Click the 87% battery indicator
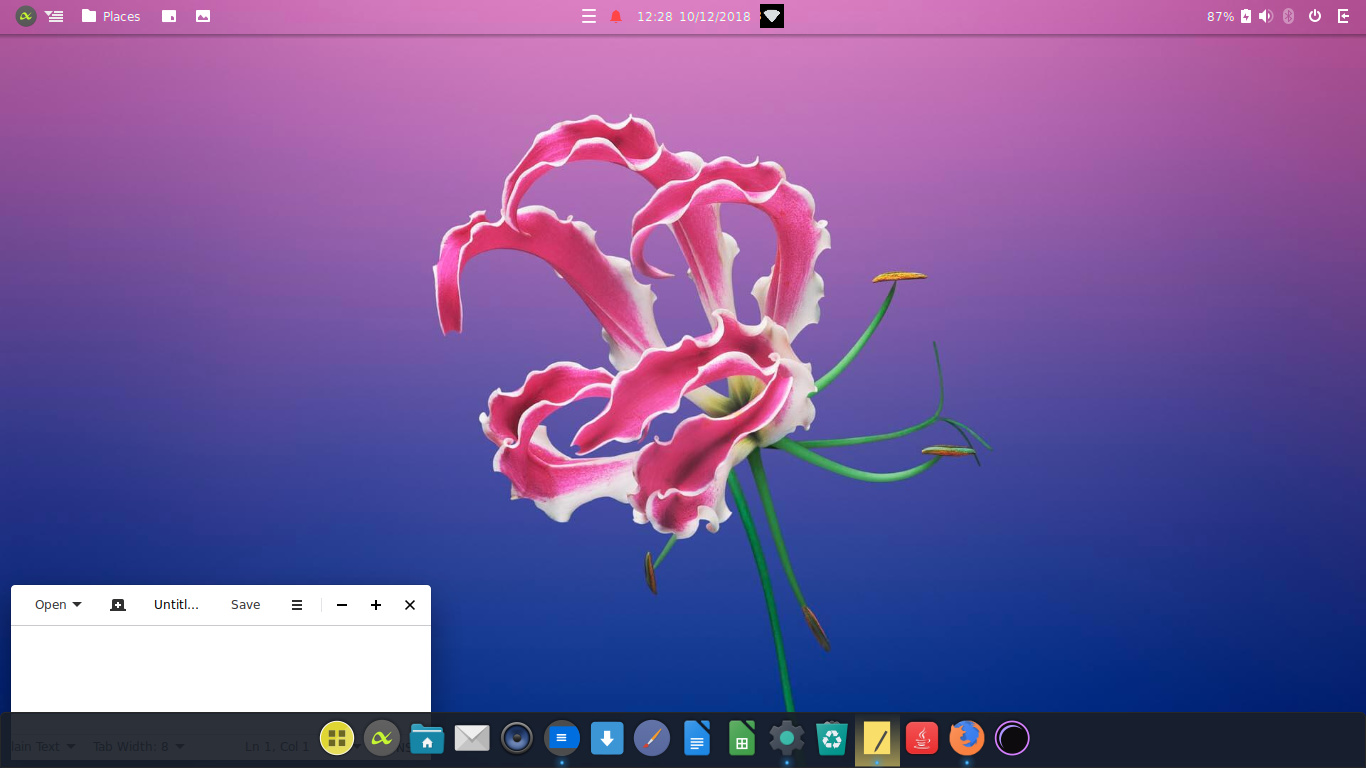 pos(1220,16)
